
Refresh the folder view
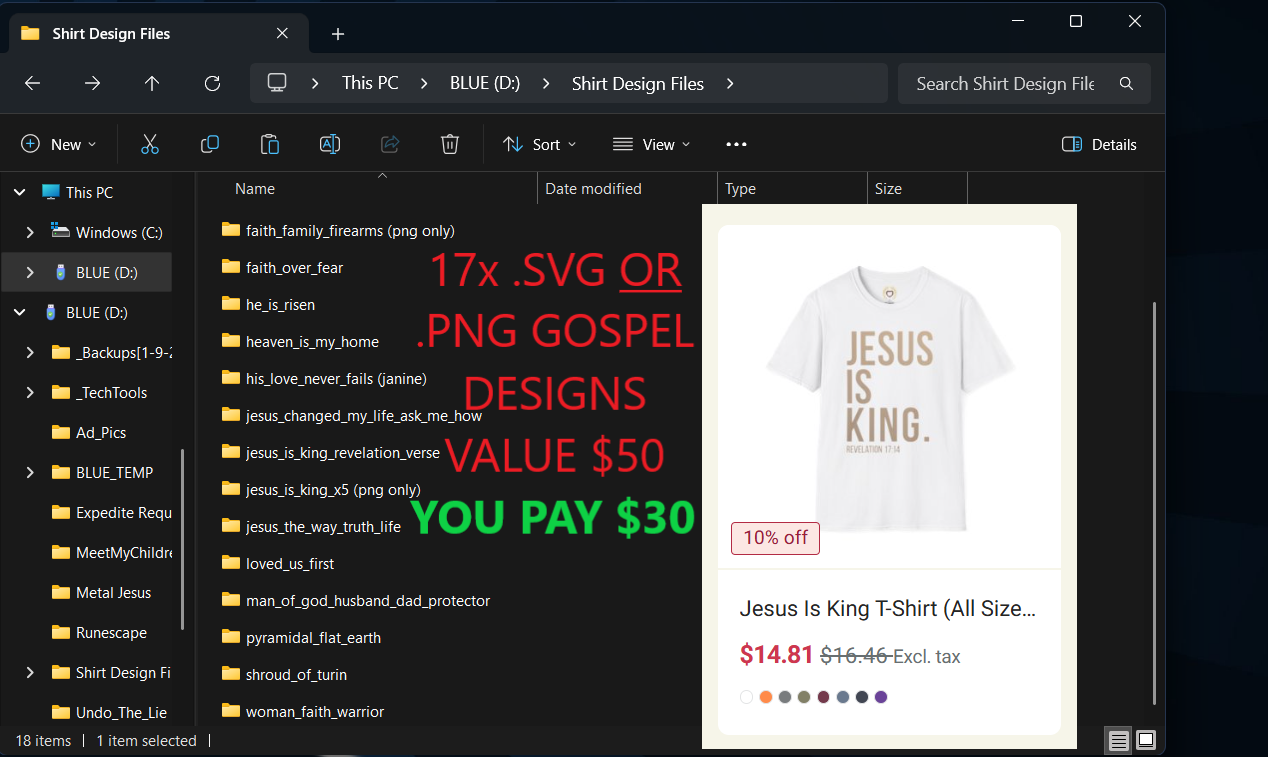pyautogui.click(x=212, y=83)
